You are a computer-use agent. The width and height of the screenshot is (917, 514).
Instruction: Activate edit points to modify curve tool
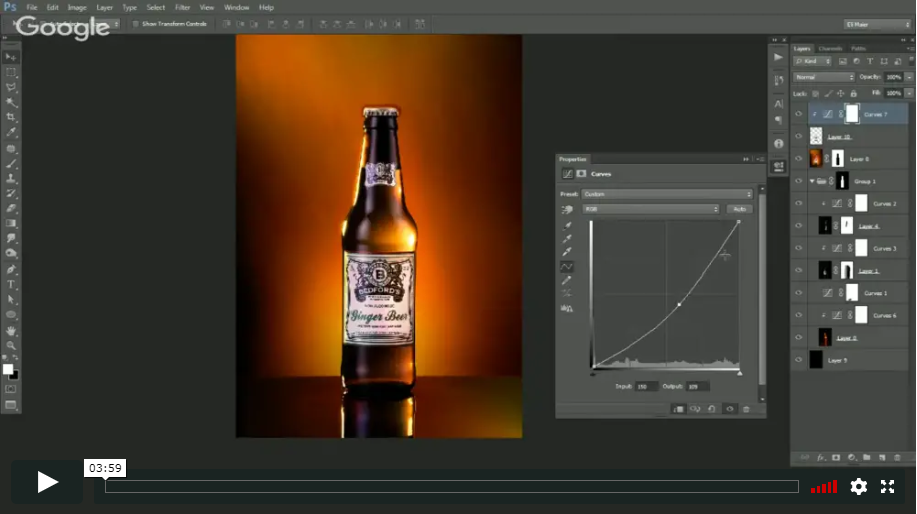pyautogui.click(x=567, y=267)
